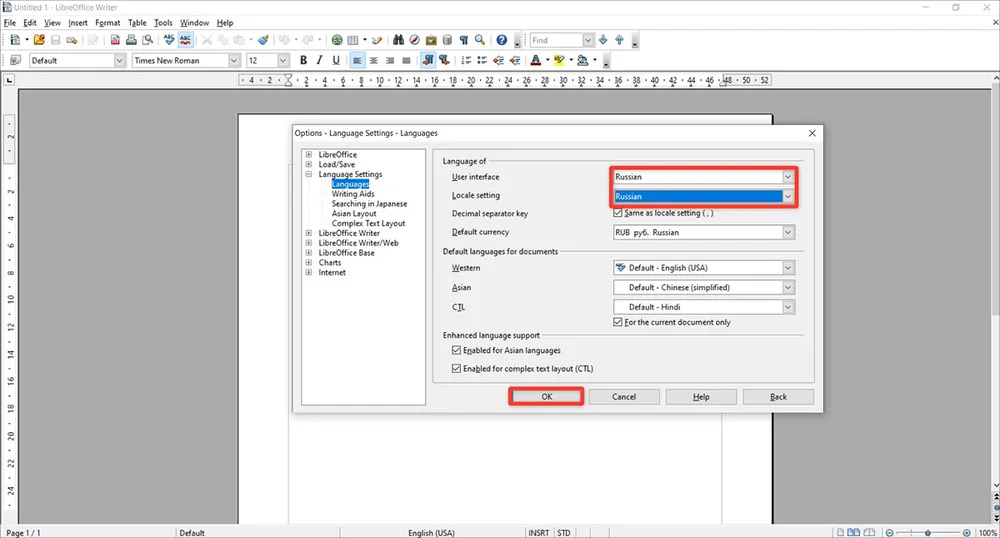Screen dimensions: 1000x538
Task: Click the Insert Table icon
Action: (353, 40)
